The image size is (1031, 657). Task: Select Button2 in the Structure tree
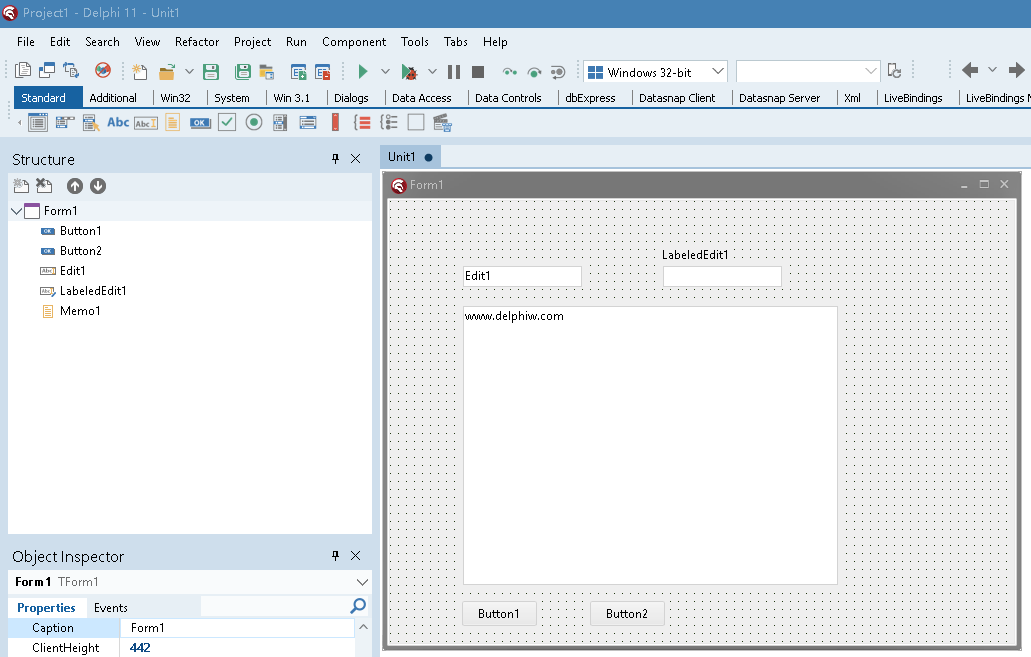[x=80, y=251]
